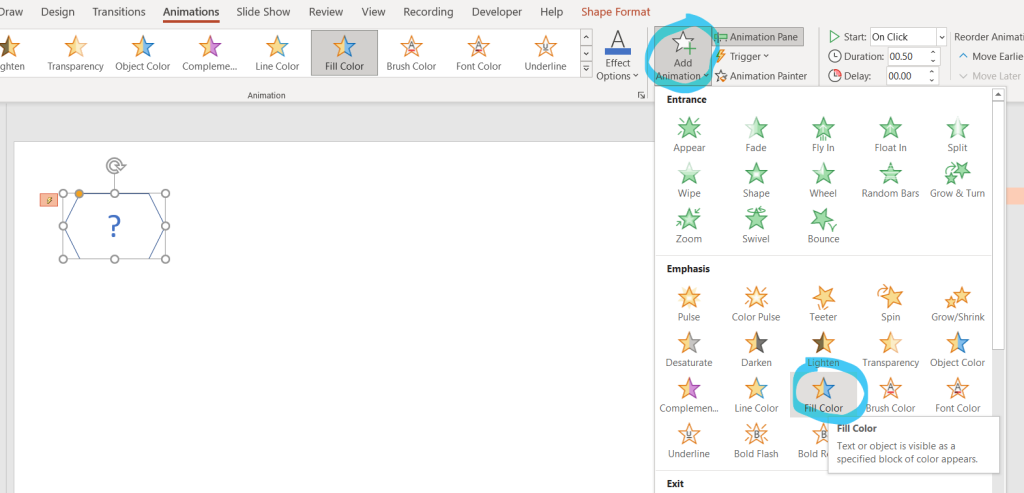
Task: Apply the Teeter emphasis effect
Action: click(823, 303)
